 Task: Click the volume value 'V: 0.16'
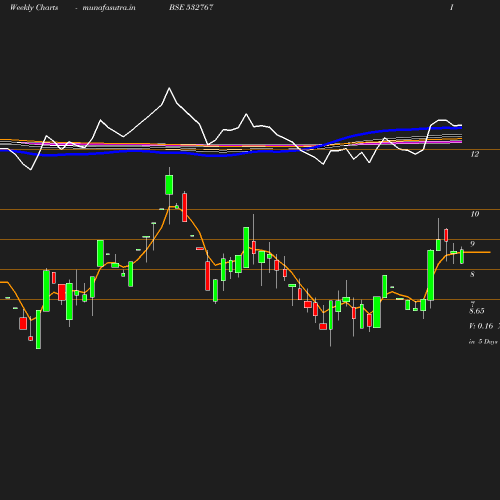pos(481,326)
